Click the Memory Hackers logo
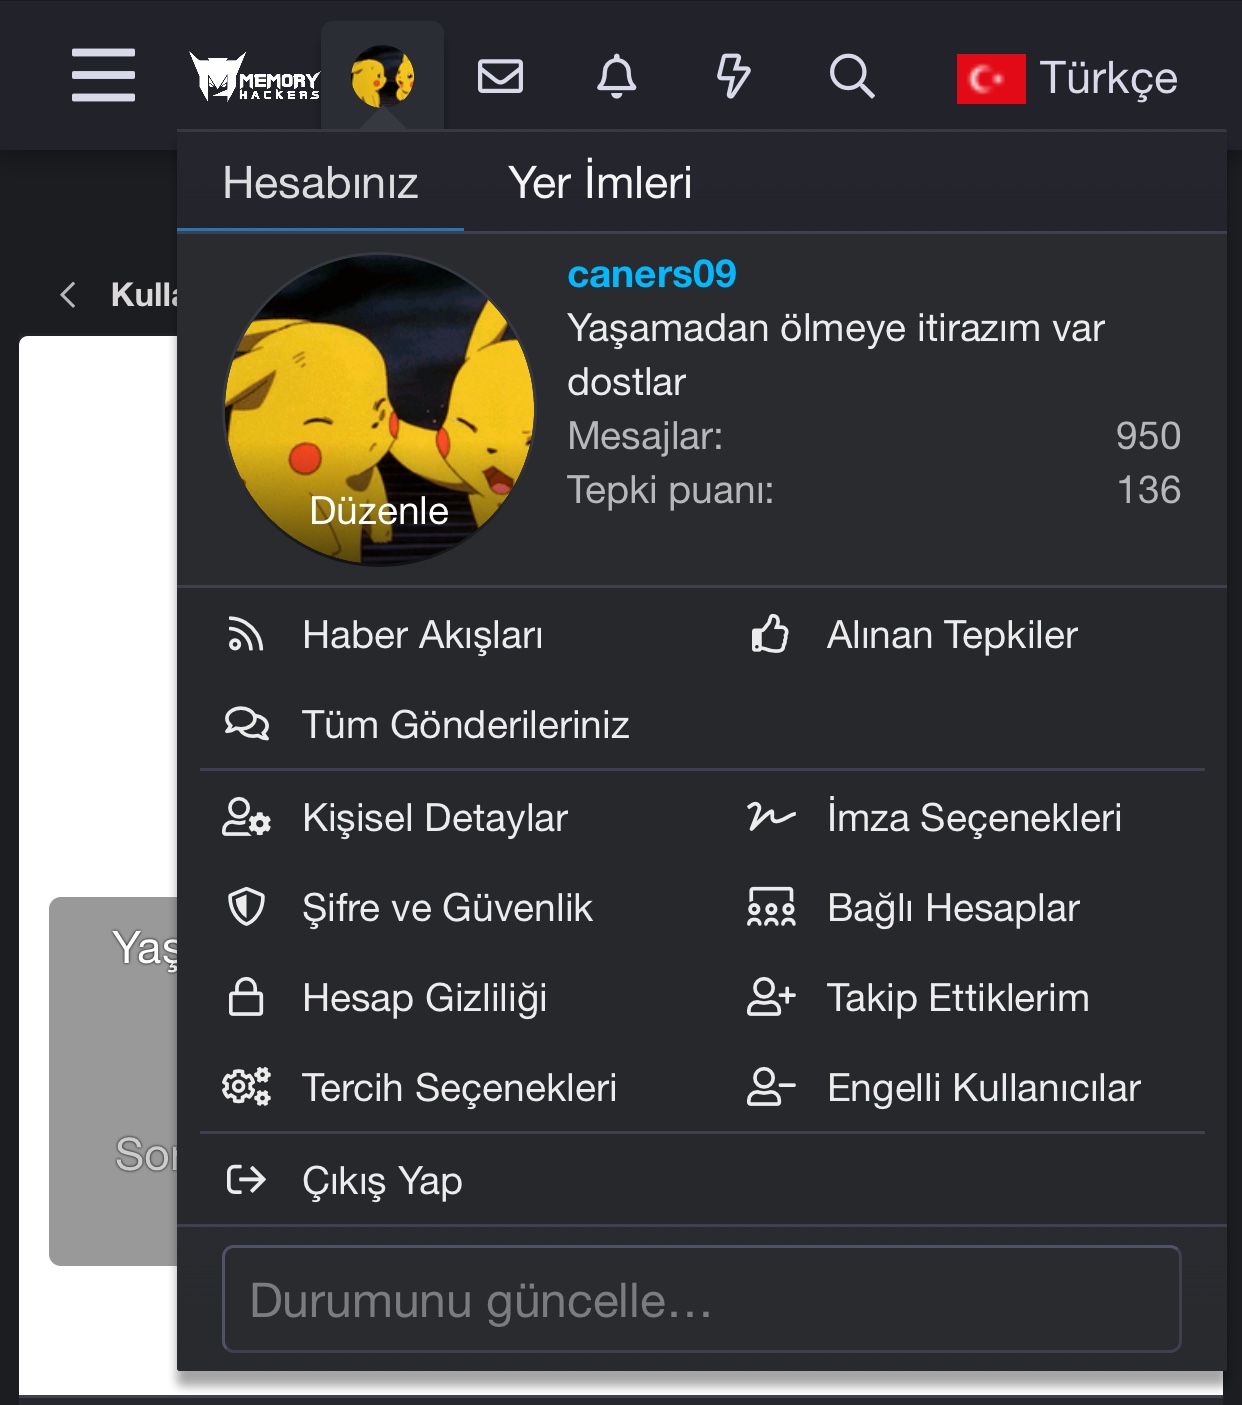The width and height of the screenshot is (1242, 1405). [x=255, y=77]
